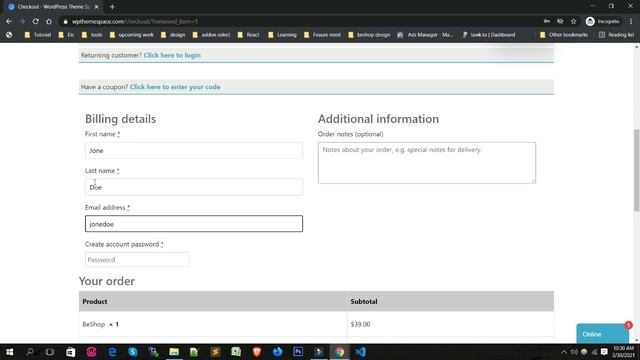Go to the browser home page icon

coord(49,21)
